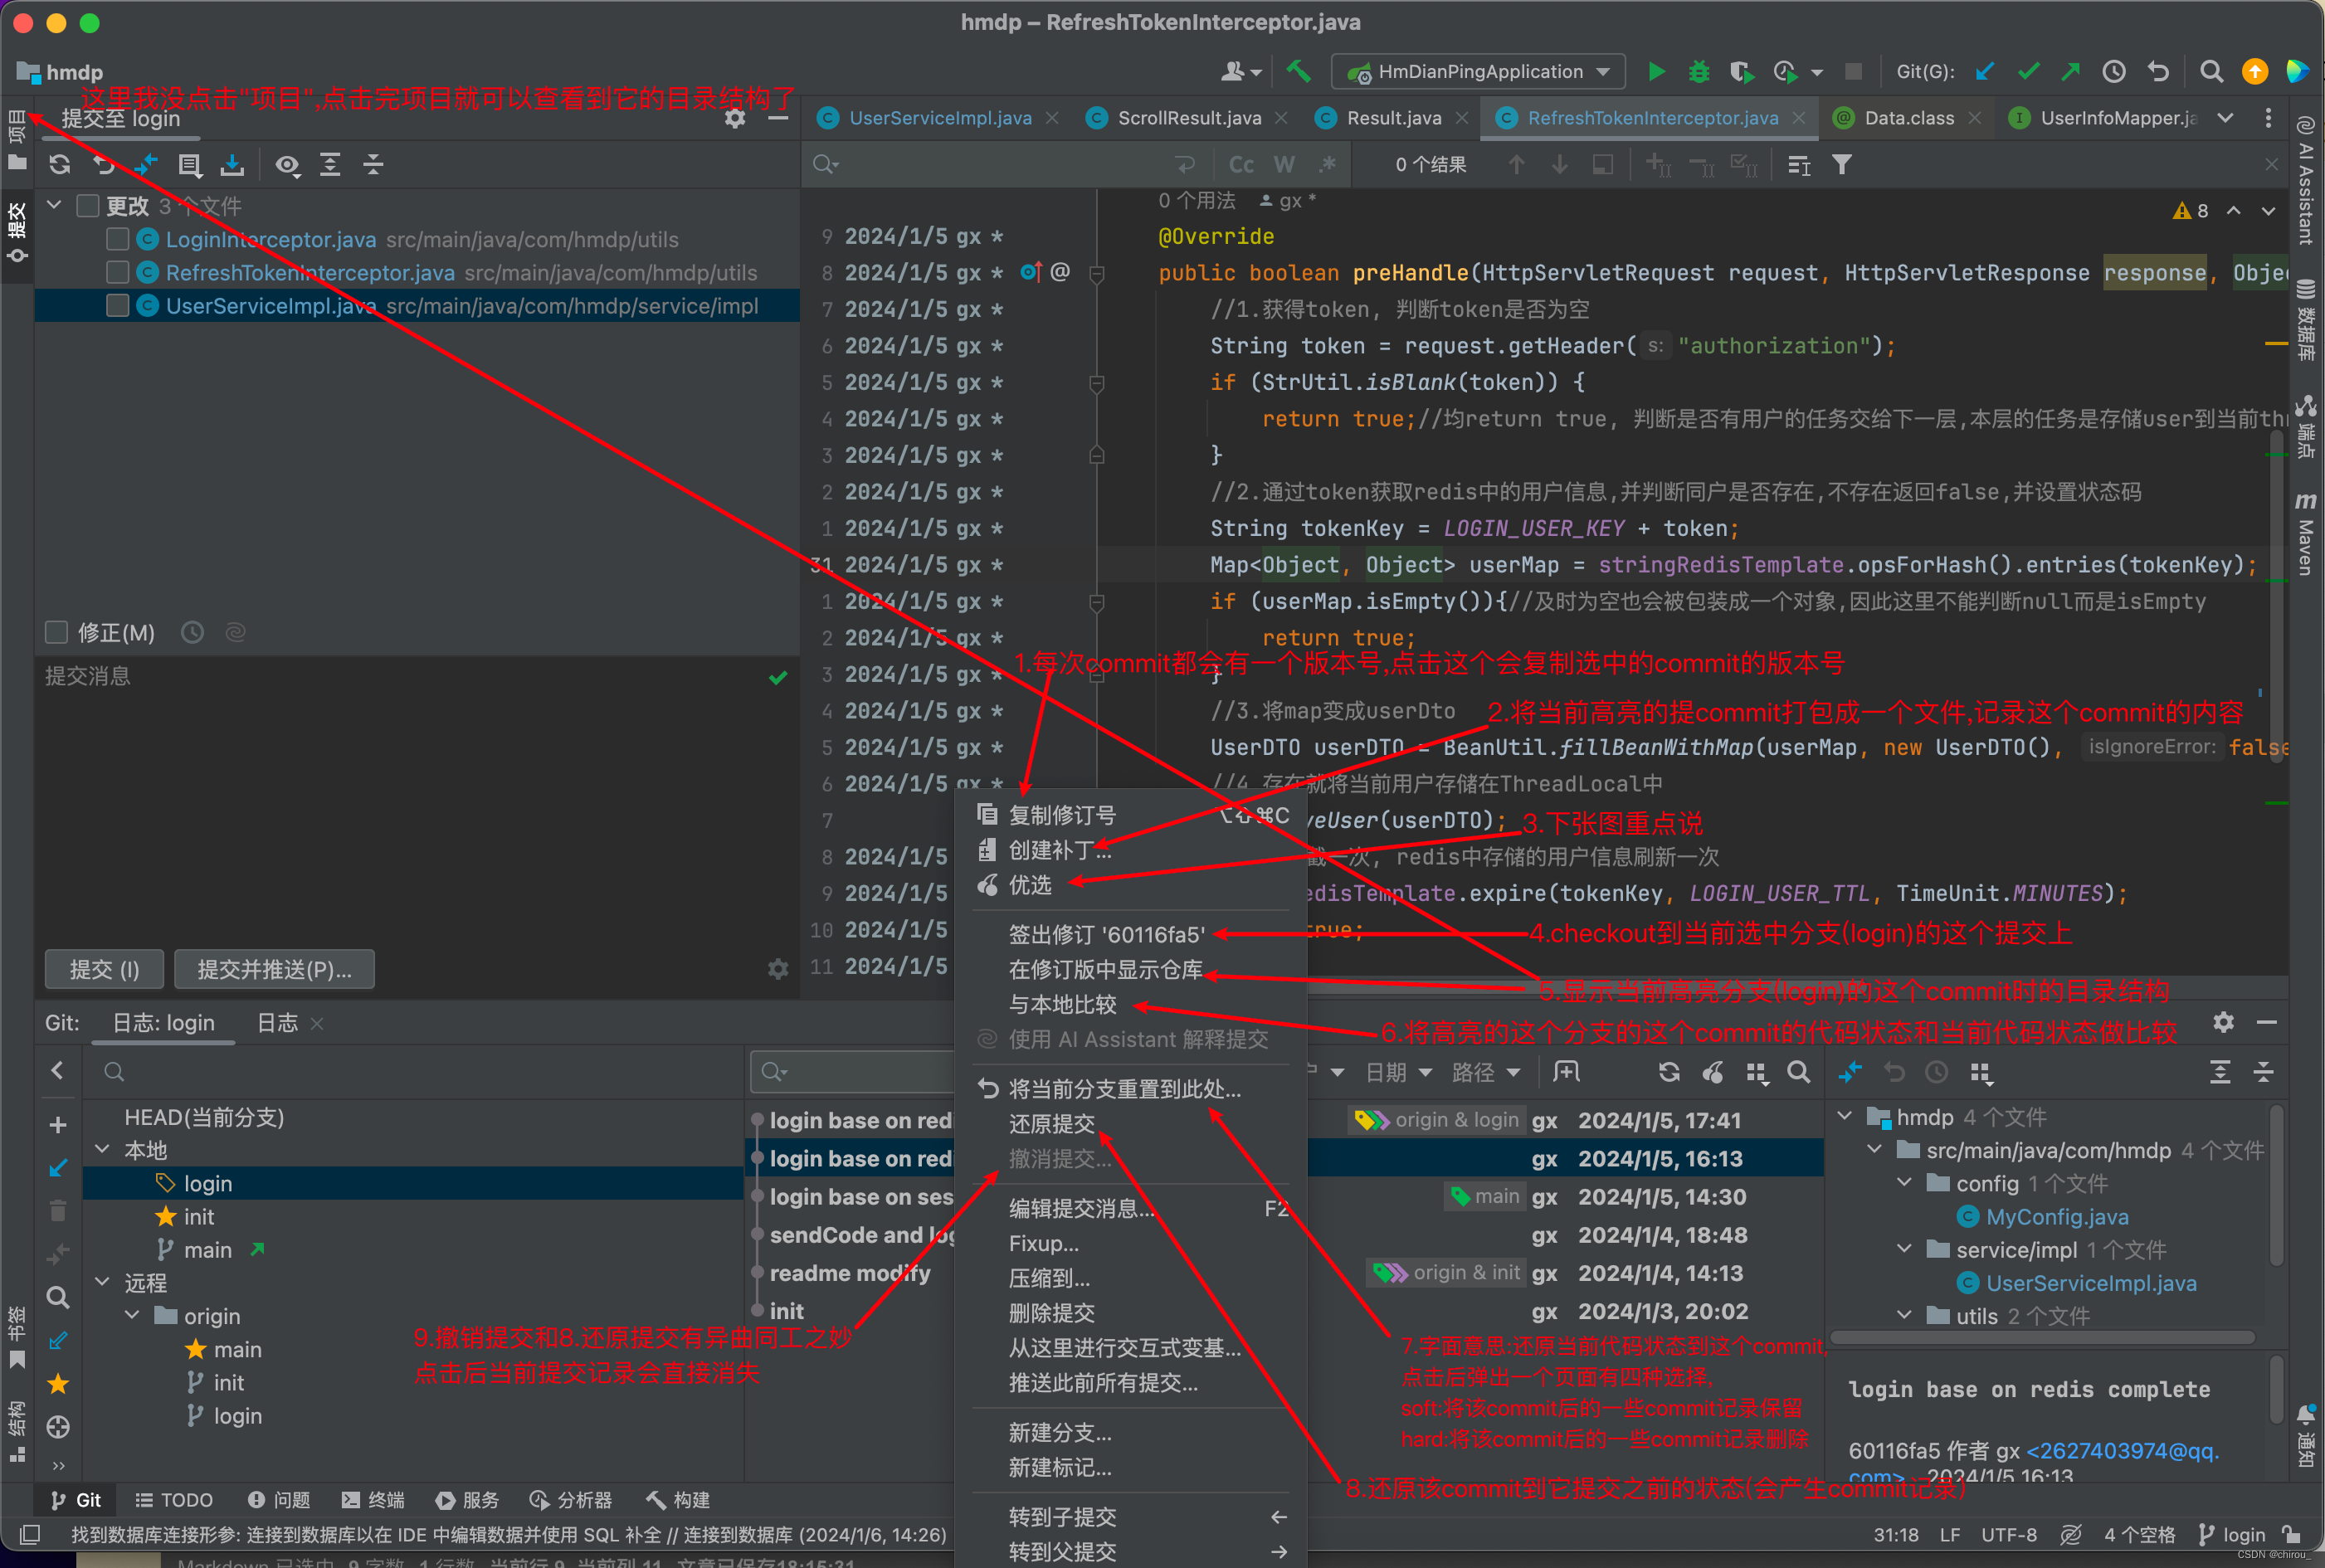Run HmDianPingApplication with the green play icon
This screenshot has height=1568, width=2325.
[x=1656, y=71]
